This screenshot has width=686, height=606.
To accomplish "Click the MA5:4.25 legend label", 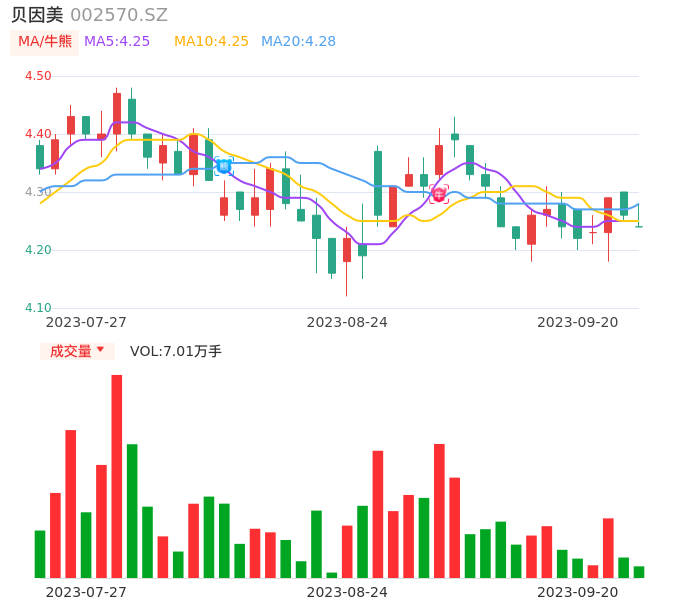I will coord(117,42).
